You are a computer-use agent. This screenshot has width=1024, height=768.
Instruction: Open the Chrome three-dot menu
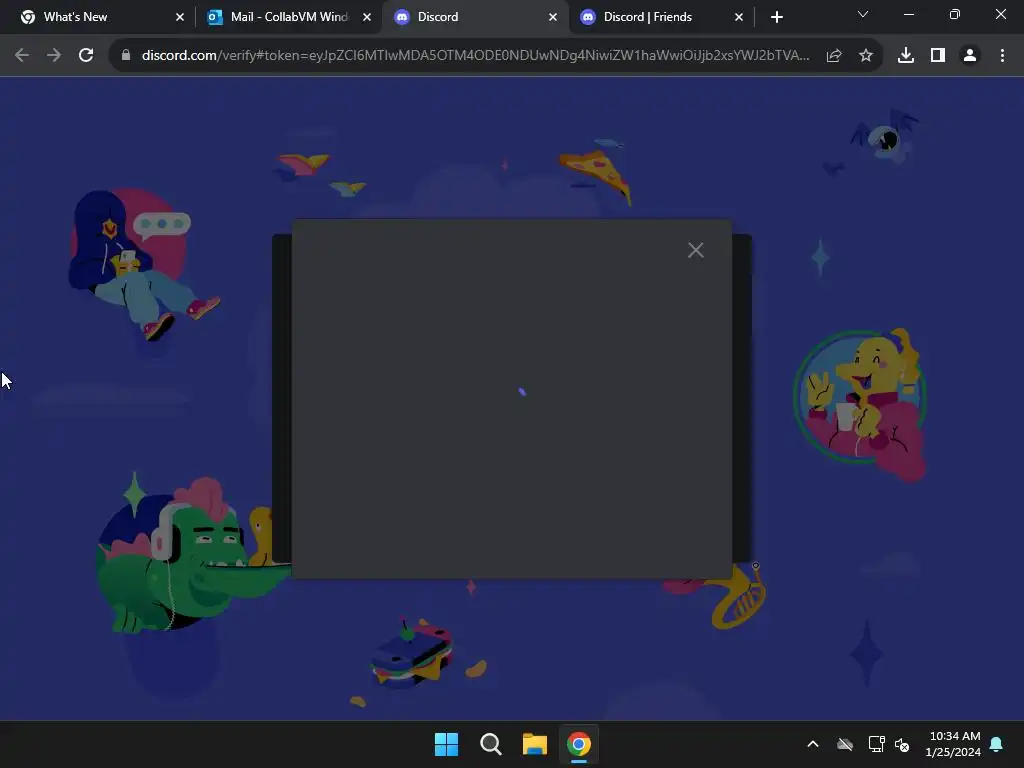1002,56
